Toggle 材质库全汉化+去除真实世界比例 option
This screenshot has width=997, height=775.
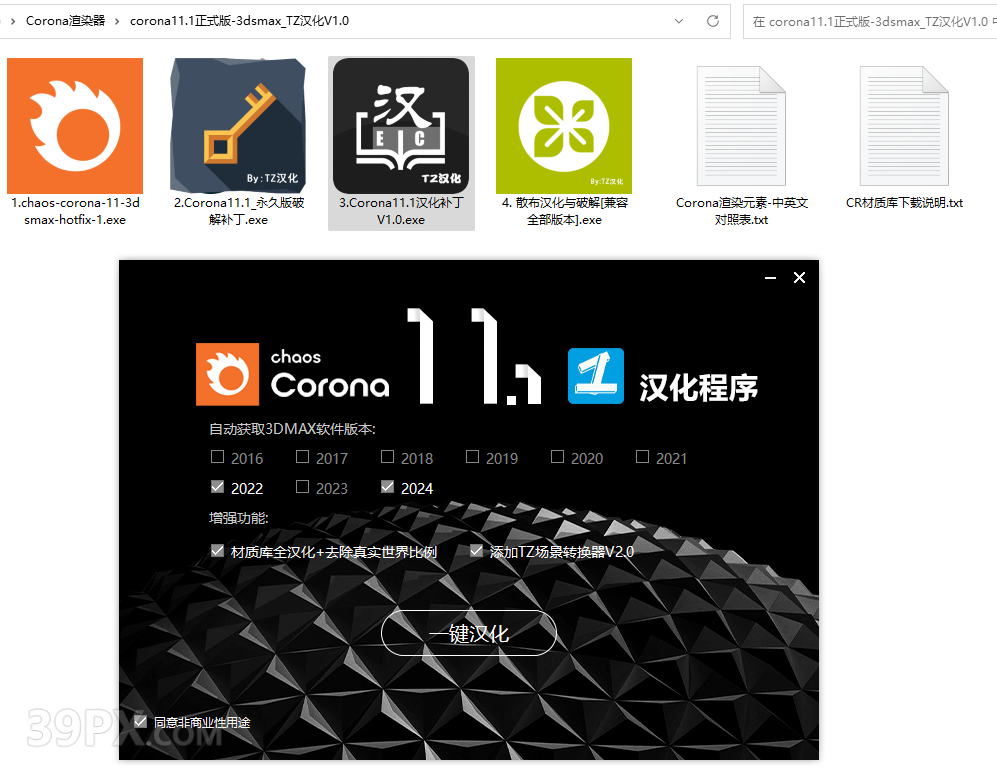[x=217, y=551]
